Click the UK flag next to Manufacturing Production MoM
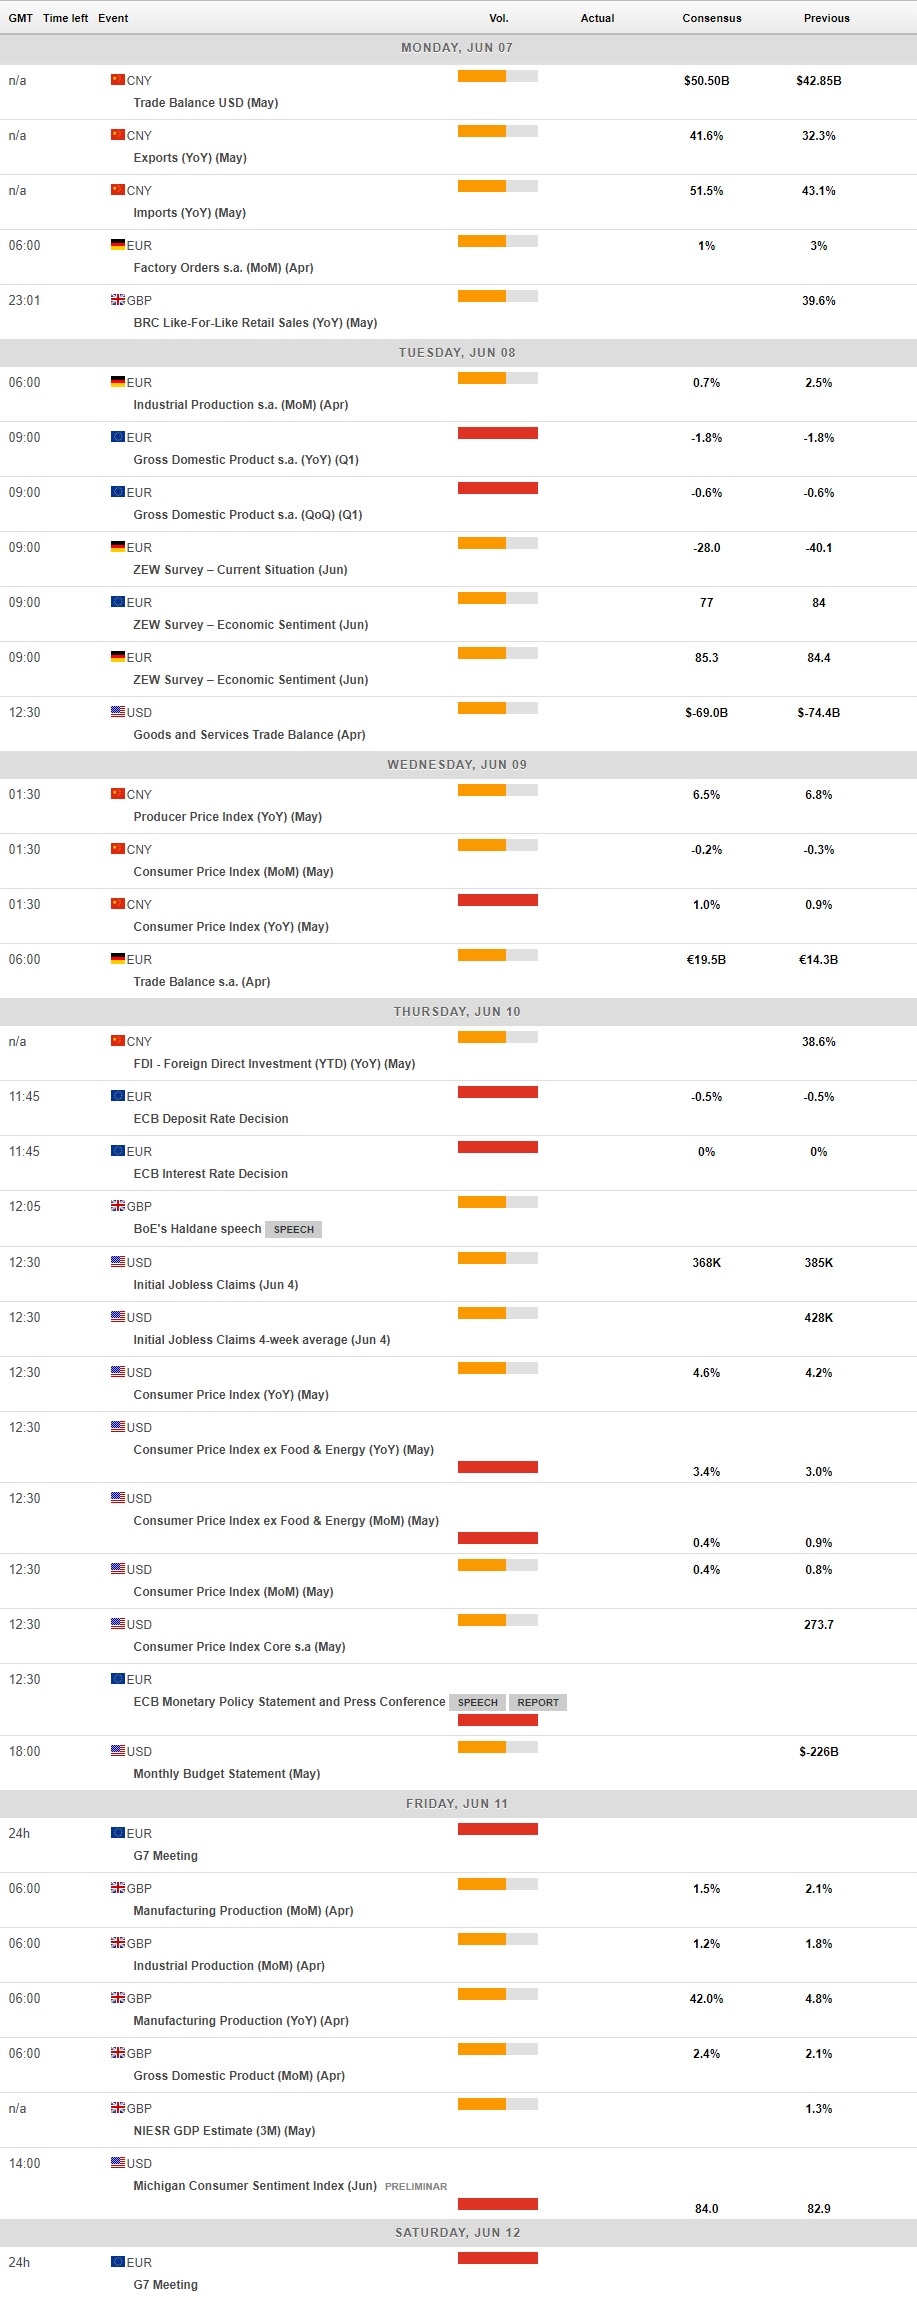The image size is (917, 2301). pyautogui.click(x=118, y=1887)
